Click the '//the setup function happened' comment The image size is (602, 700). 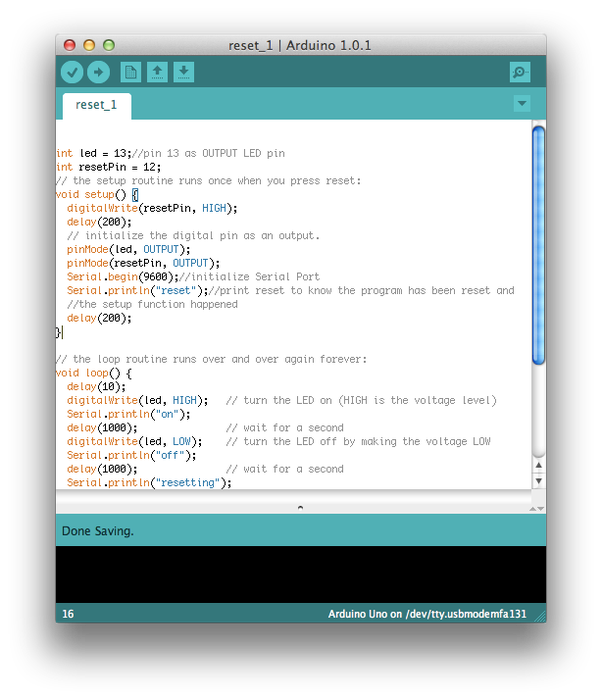coord(152,304)
